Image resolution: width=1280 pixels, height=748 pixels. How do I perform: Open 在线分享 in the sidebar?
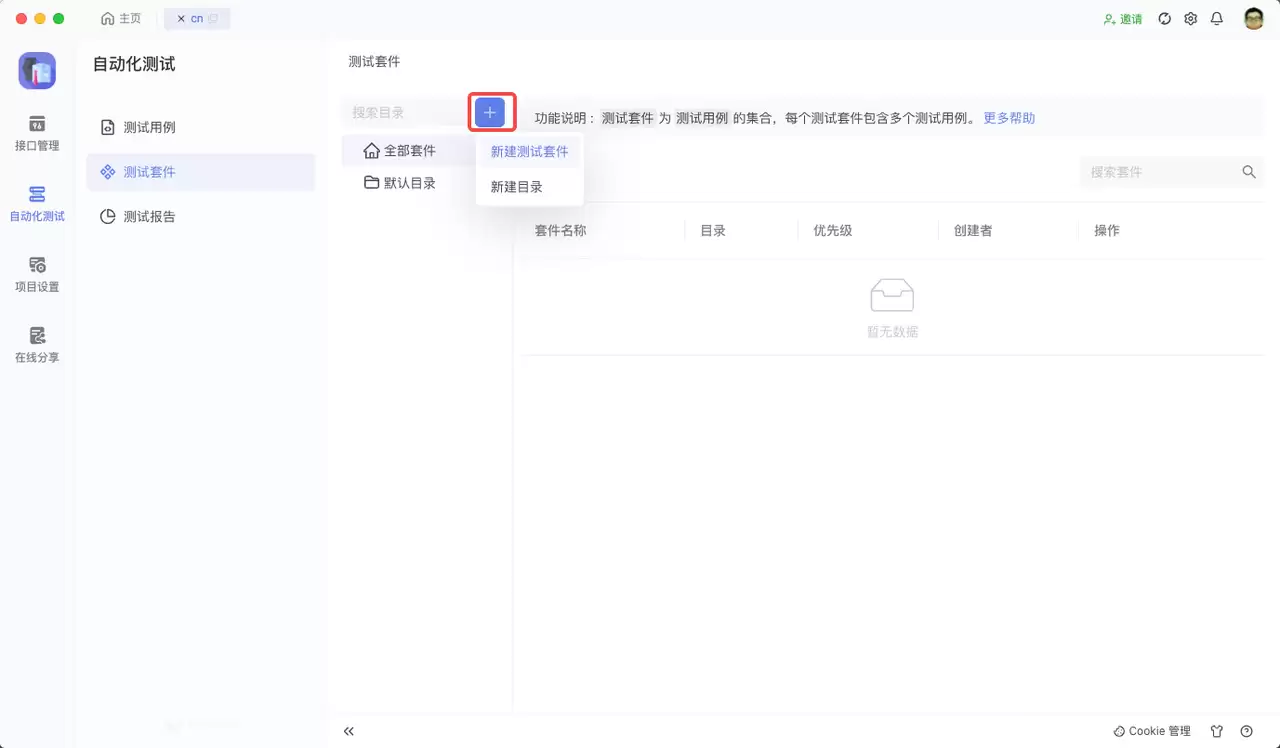point(37,345)
